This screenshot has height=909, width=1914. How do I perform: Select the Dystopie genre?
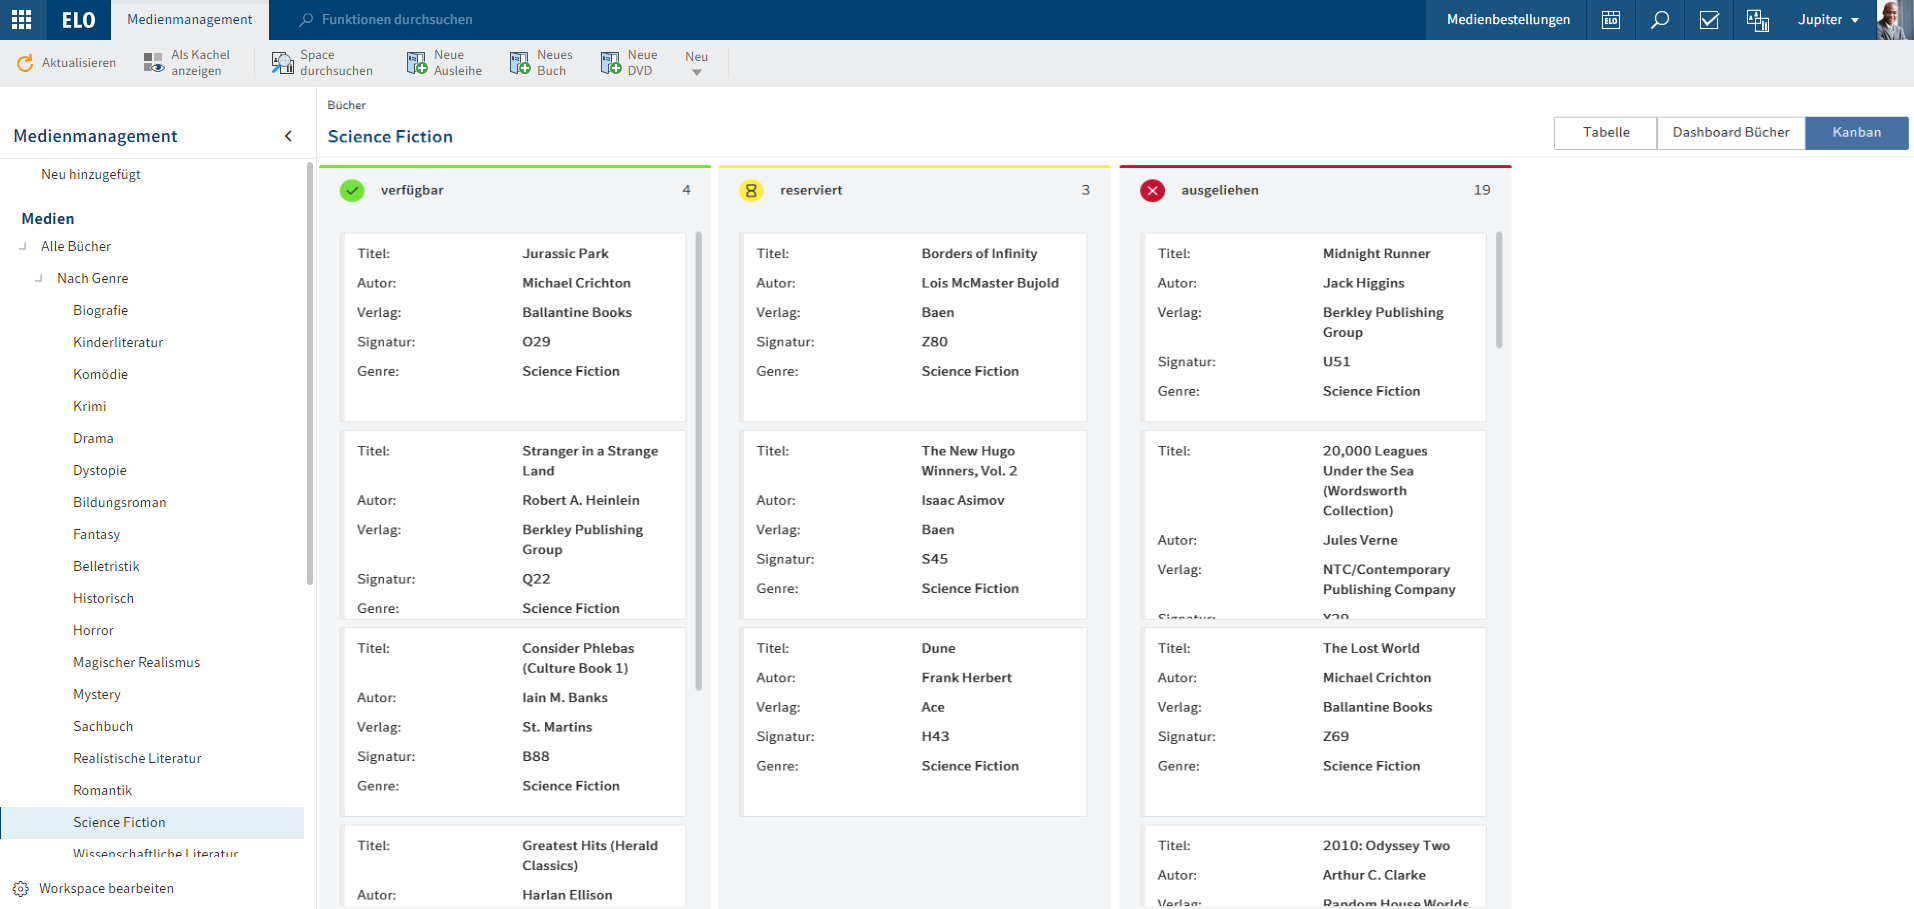pos(100,470)
